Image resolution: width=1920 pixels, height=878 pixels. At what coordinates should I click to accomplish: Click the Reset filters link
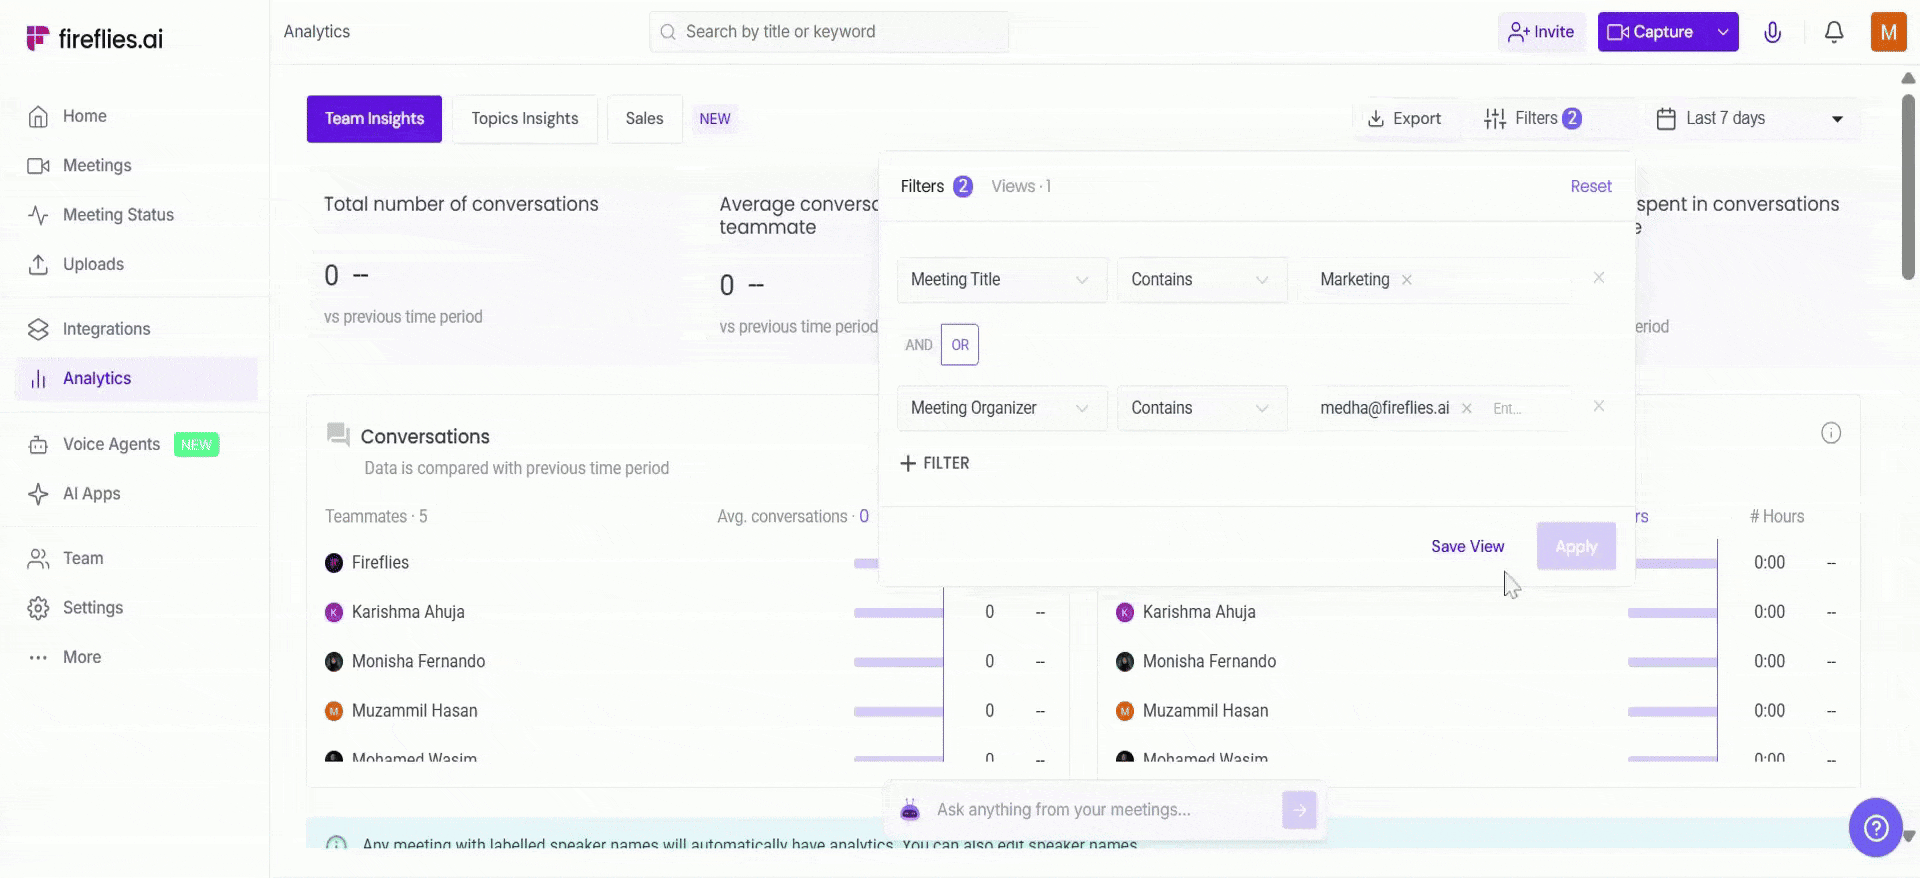tap(1590, 186)
